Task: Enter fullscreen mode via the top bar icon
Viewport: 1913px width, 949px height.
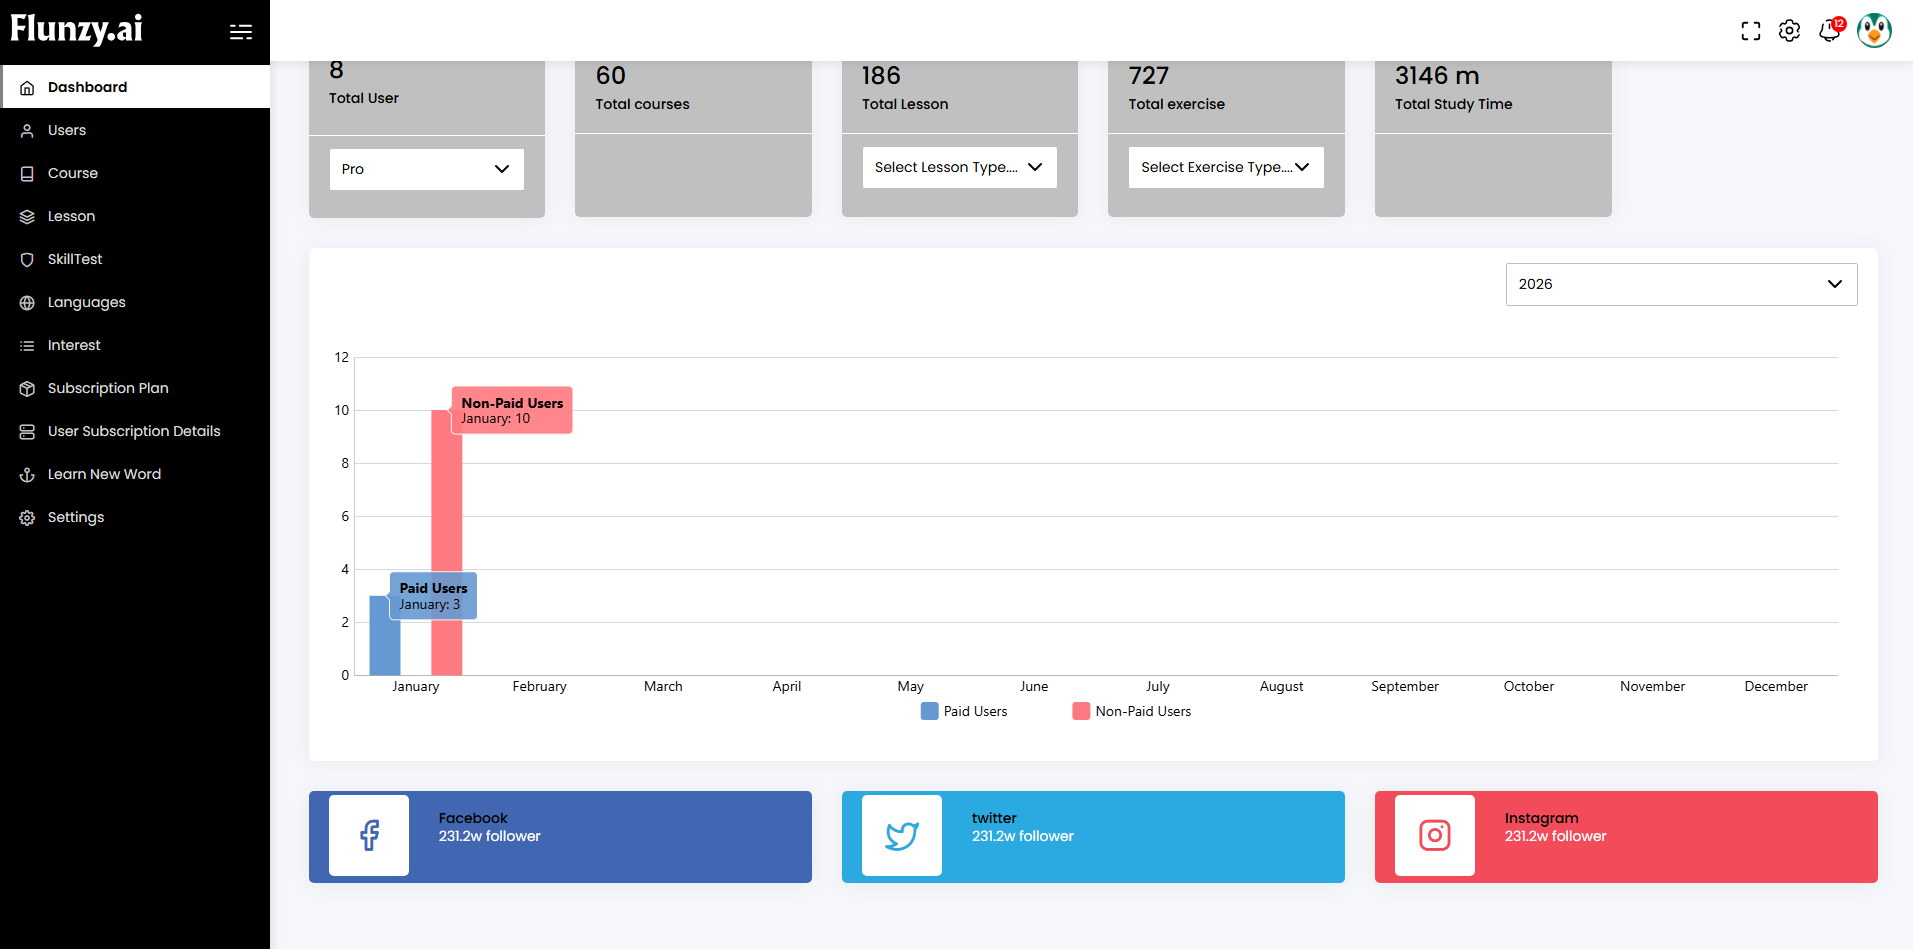Action: pyautogui.click(x=1750, y=31)
